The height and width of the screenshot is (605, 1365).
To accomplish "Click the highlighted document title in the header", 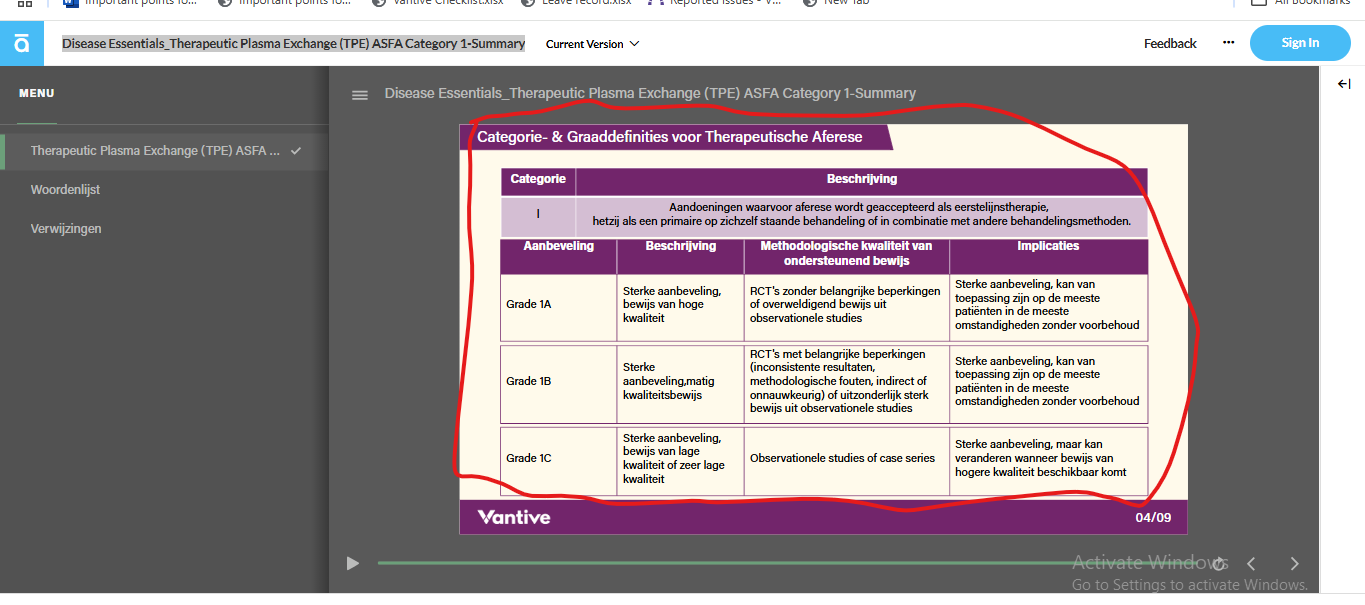I will coord(293,44).
